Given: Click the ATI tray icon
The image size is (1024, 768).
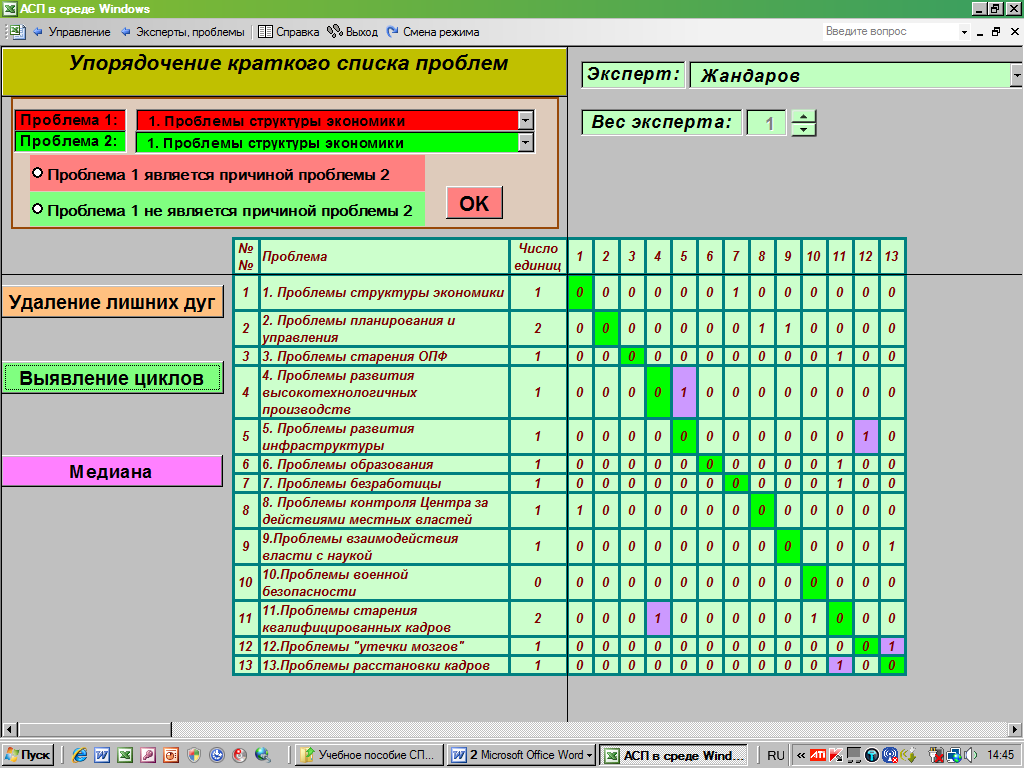Looking at the screenshot, I should 818,756.
